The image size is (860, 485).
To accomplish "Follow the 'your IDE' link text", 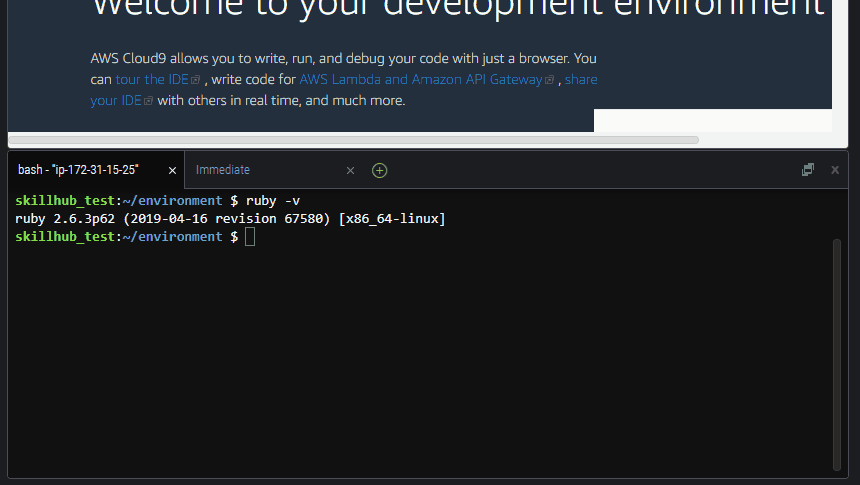I will 116,100.
